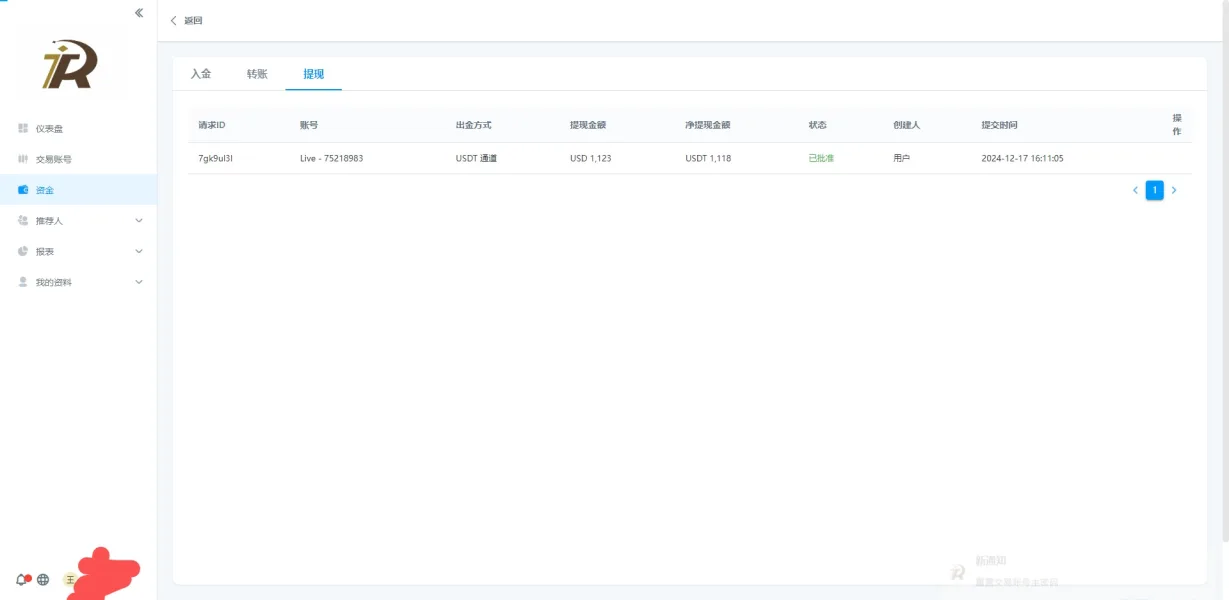Select the 提现 tab
Viewport: 1229px width, 600px height.
(x=313, y=74)
